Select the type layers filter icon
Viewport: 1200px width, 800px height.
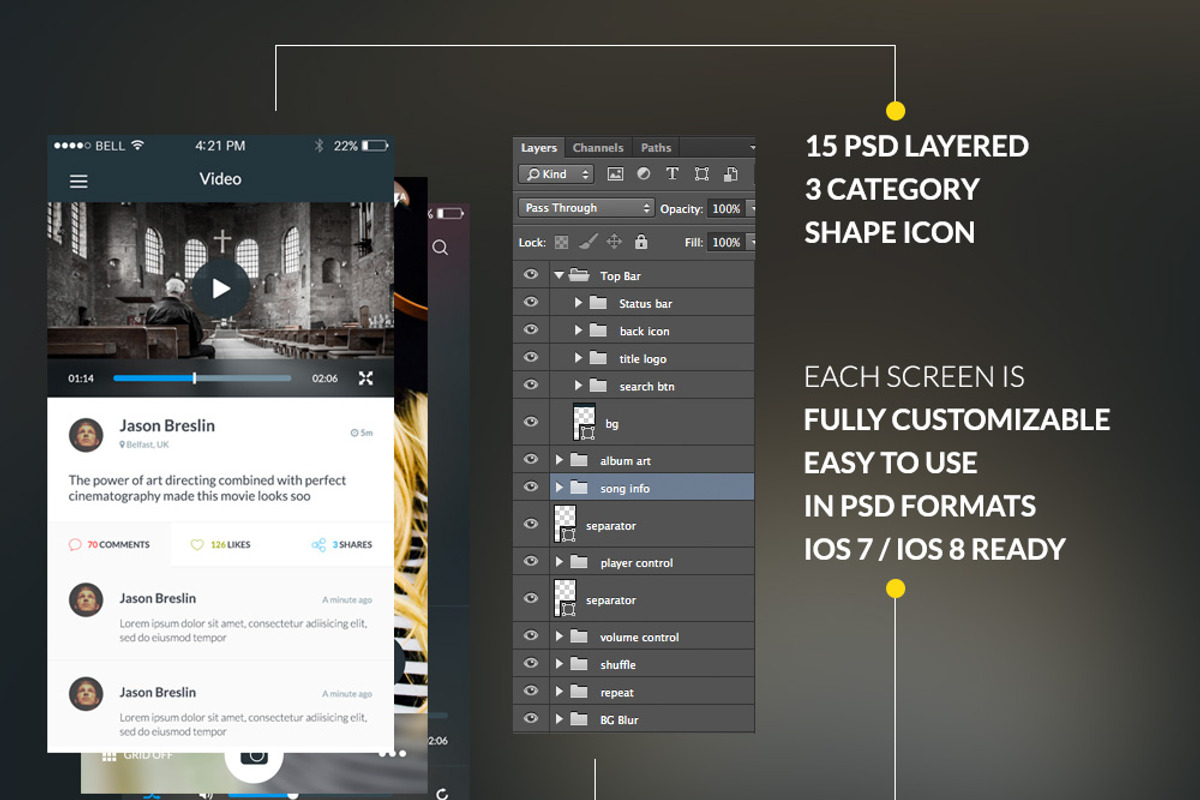click(672, 173)
